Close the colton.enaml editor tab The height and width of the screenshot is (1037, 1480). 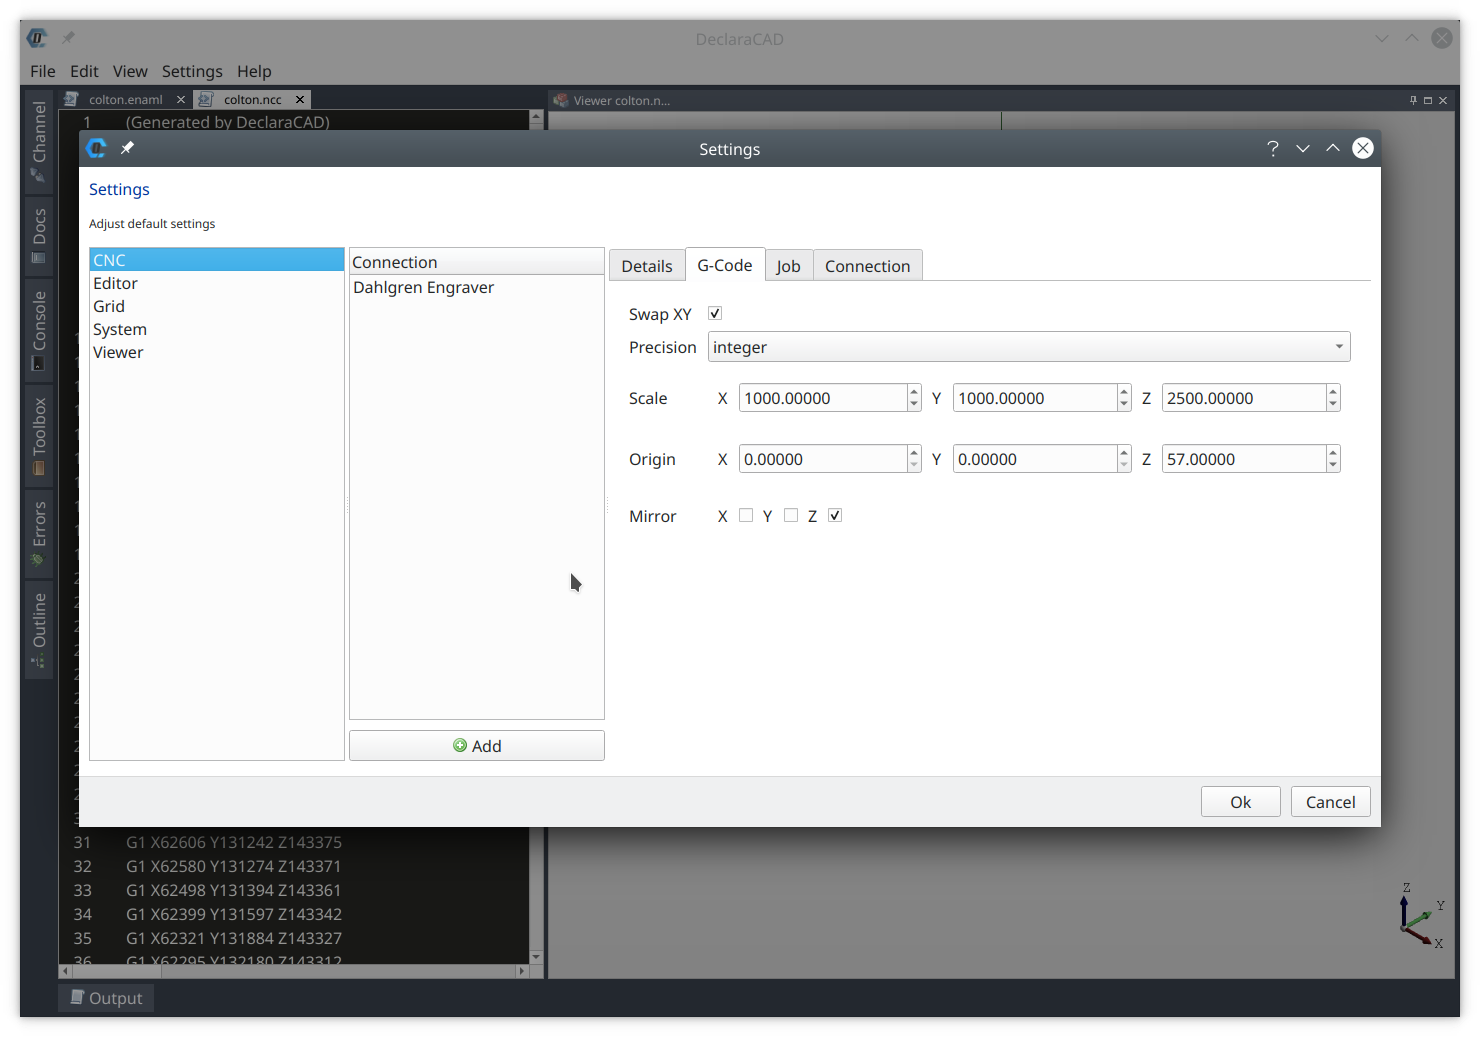pos(181,99)
